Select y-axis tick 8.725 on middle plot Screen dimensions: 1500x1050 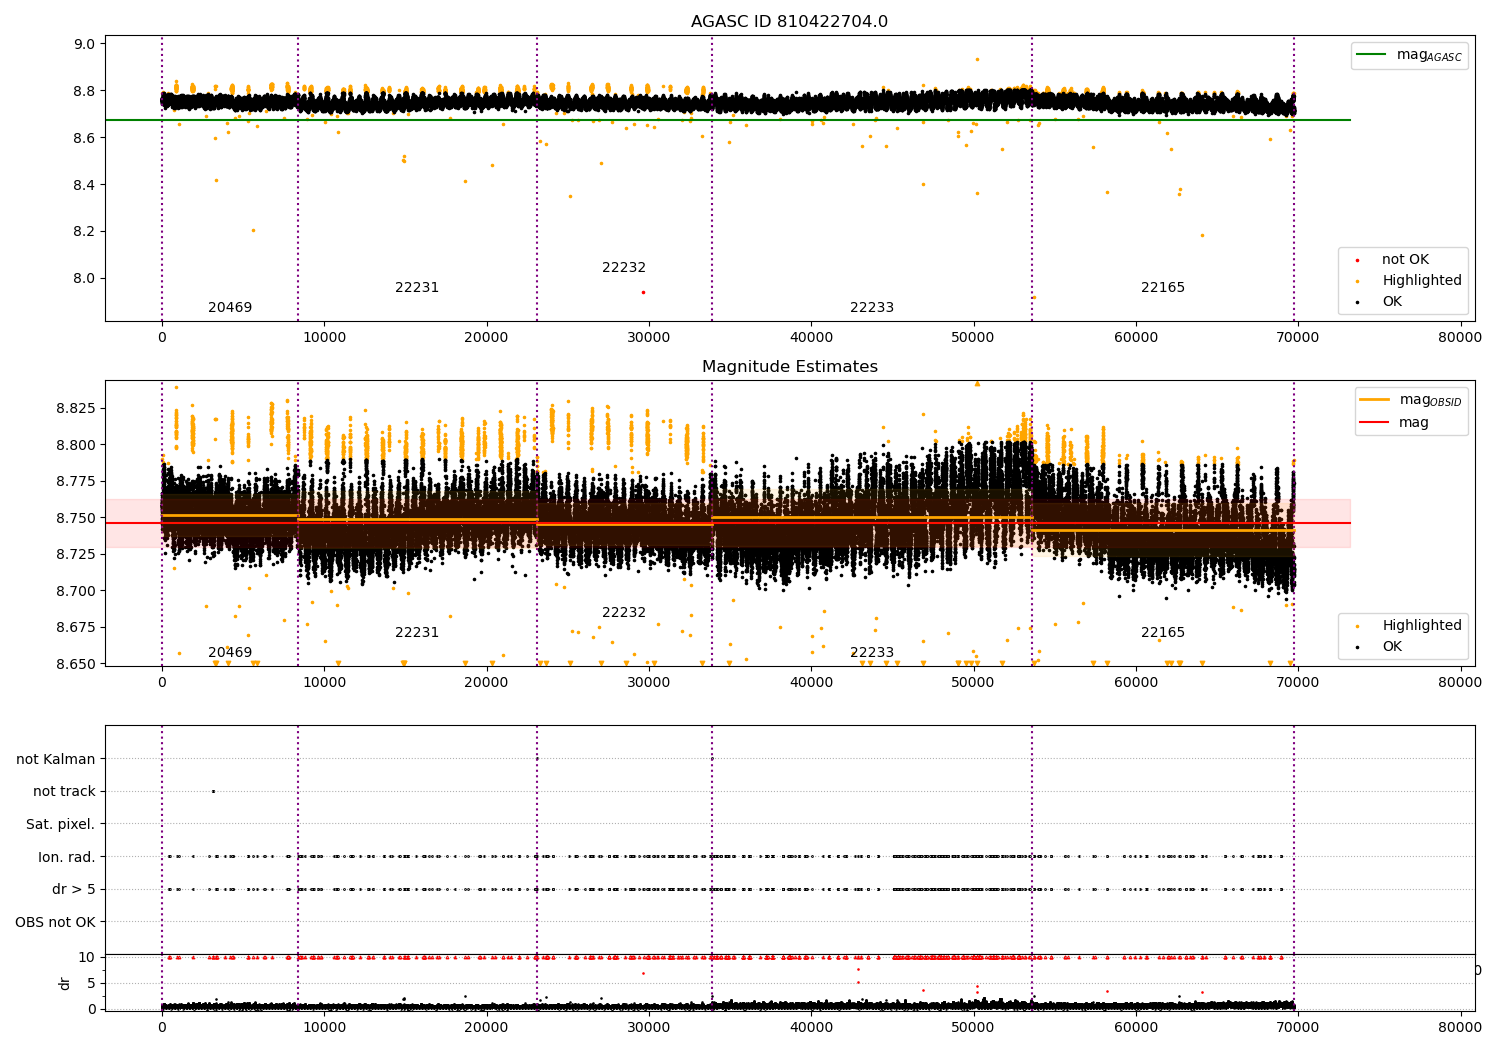[x=76, y=555]
